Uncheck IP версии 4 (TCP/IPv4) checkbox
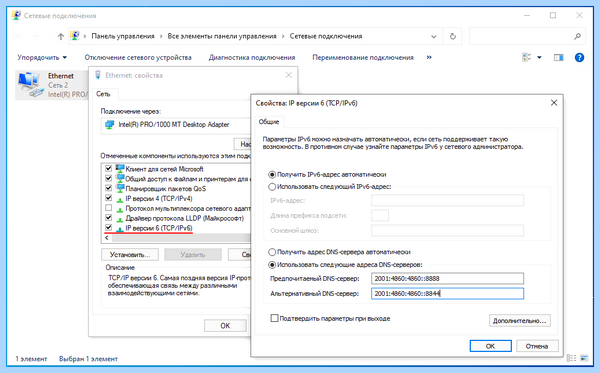Viewport: 600px width, 373px height. pyautogui.click(x=109, y=198)
